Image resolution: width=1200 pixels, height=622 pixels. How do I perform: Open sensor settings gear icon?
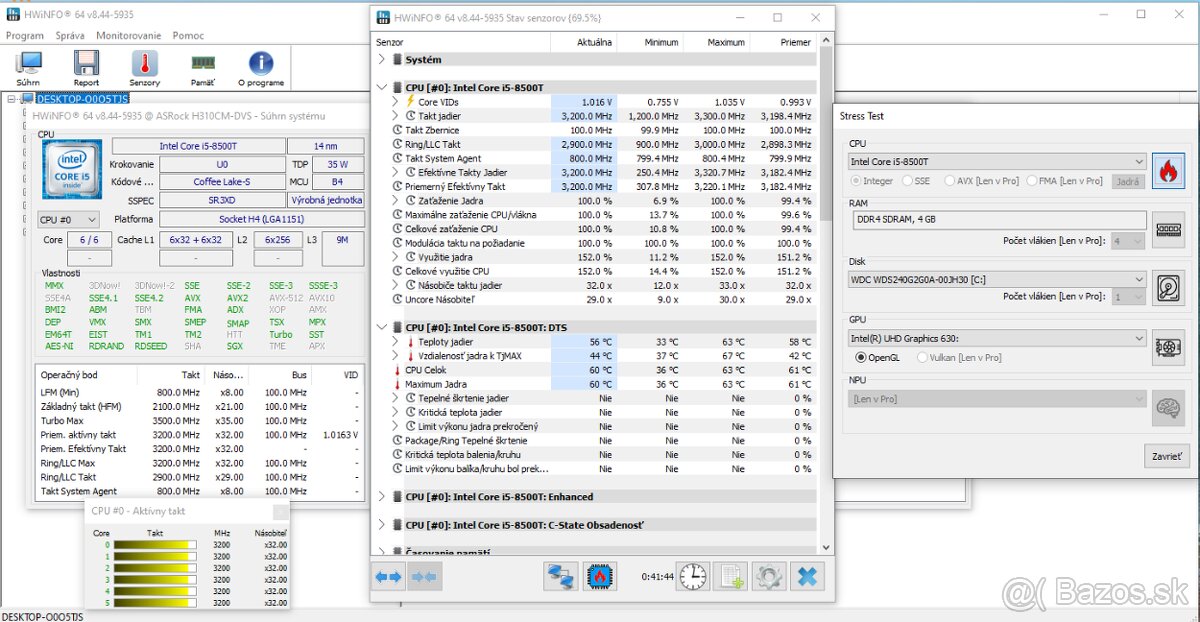coord(768,576)
